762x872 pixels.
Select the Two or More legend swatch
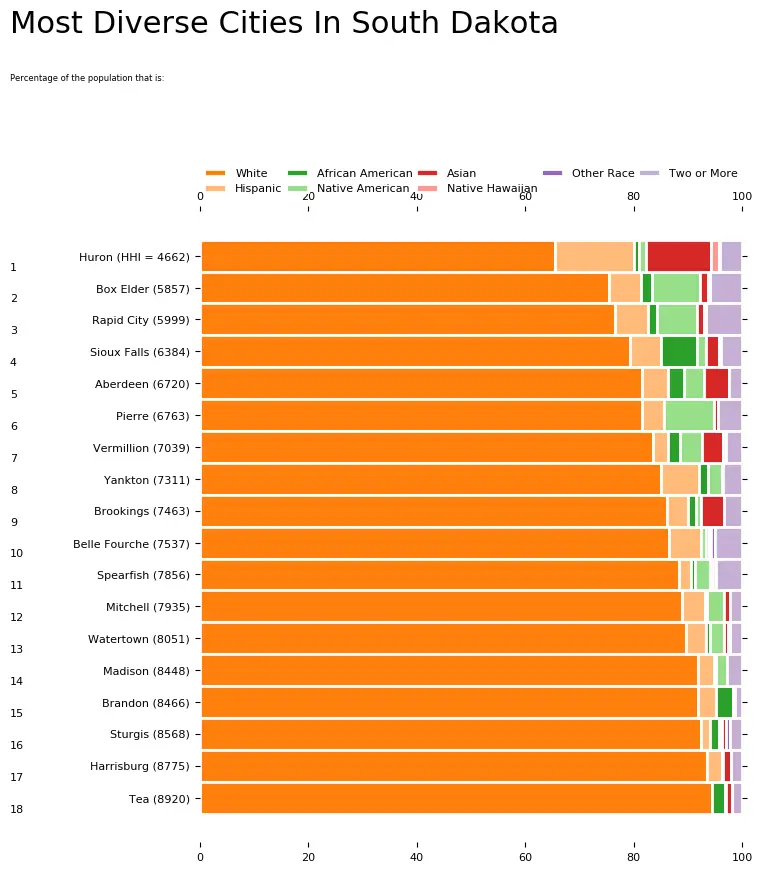(649, 173)
